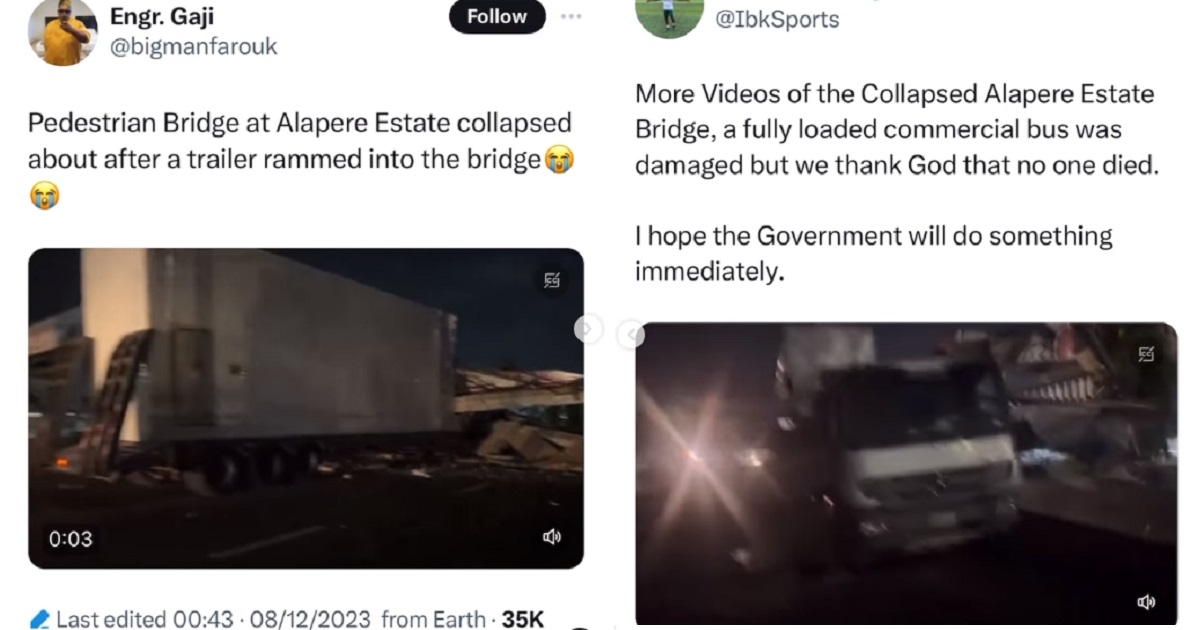Play the right damaged bus video
This screenshot has width=1200, height=630.
905,475
